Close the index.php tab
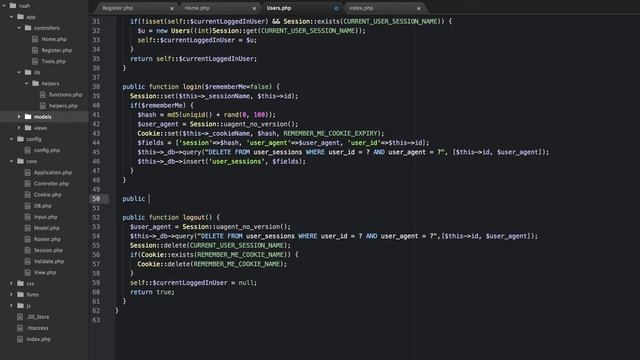 [418, 8]
